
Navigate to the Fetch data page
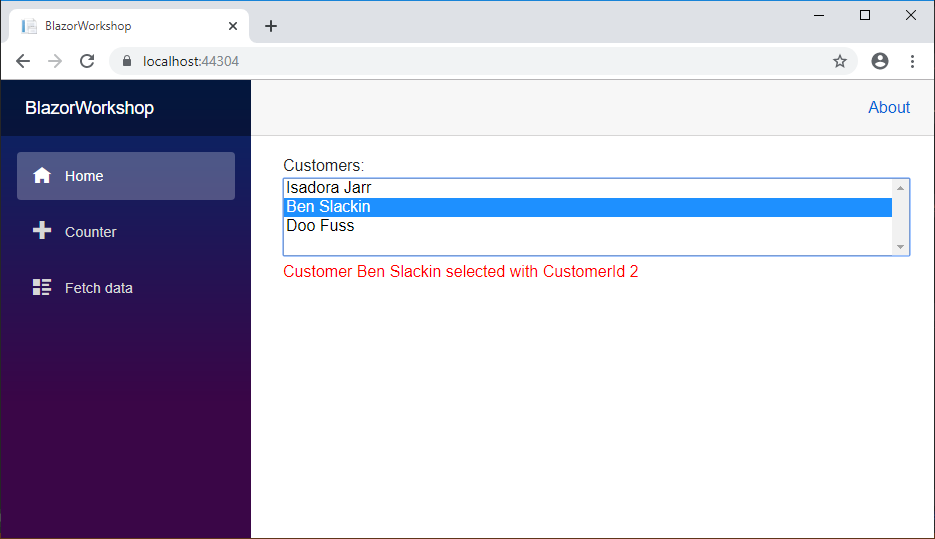[x=126, y=287]
